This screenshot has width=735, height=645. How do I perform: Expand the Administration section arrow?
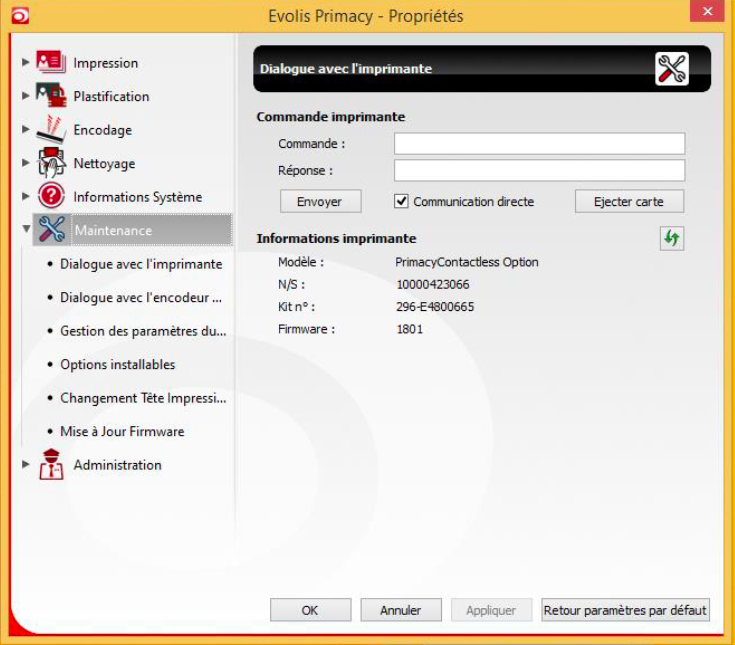coord(25,465)
